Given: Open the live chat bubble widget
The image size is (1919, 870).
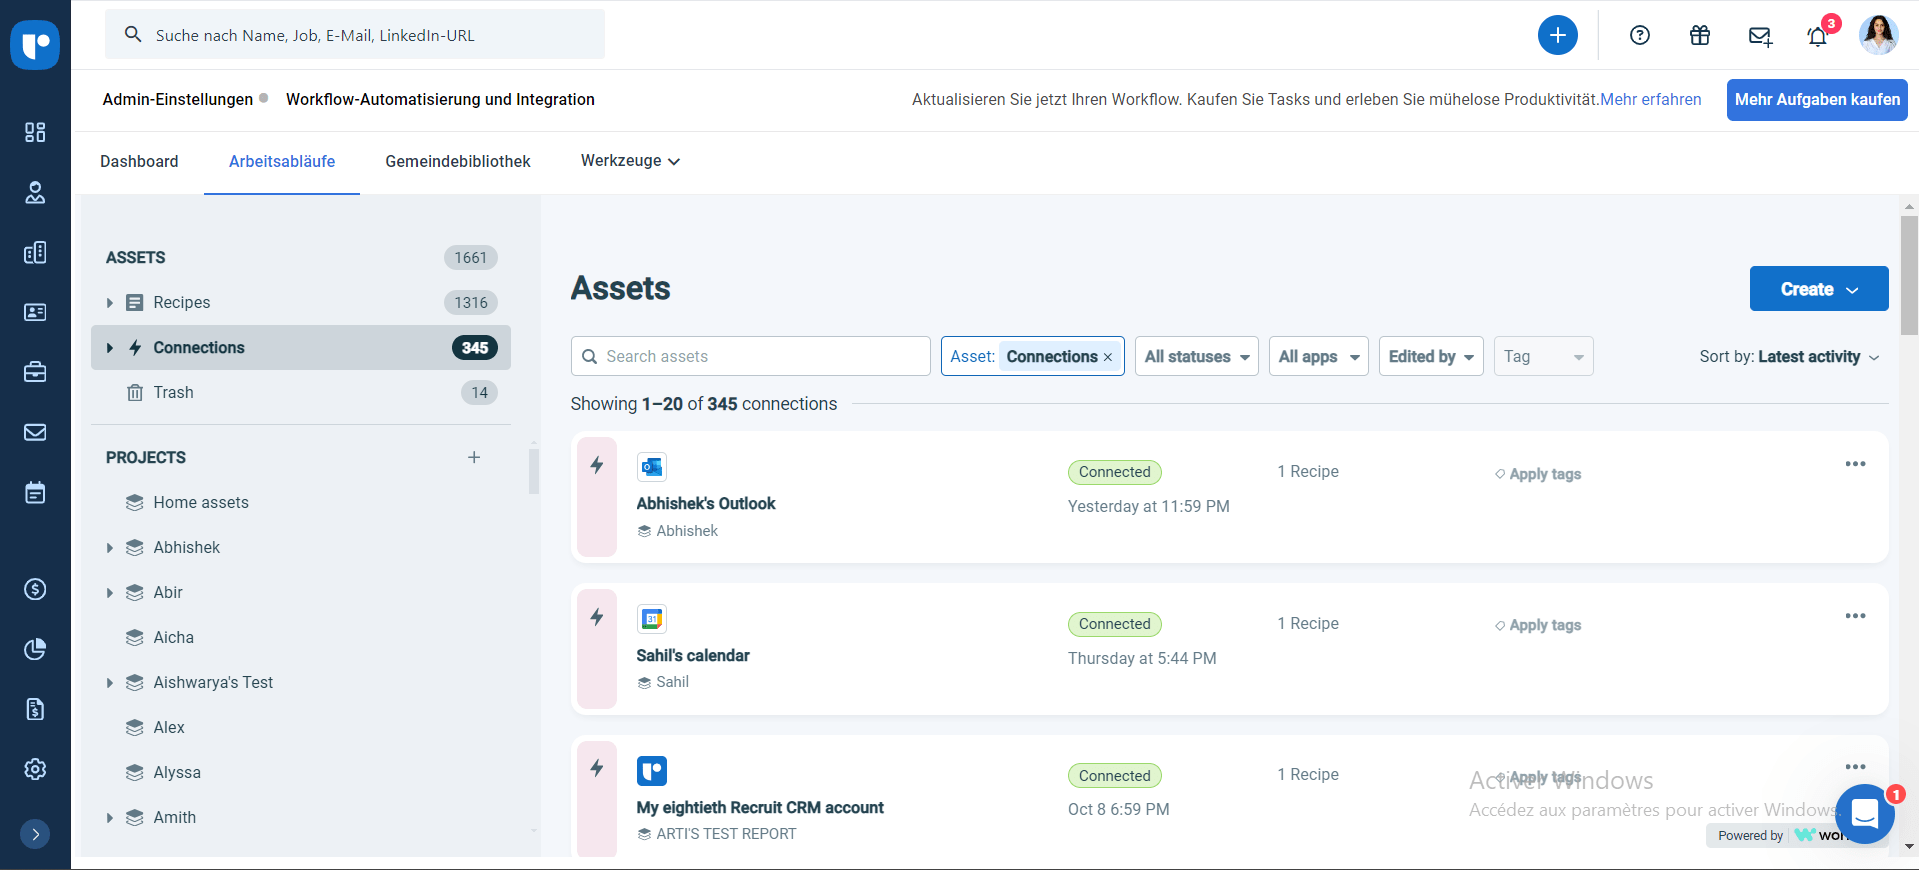Looking at the screenshot, I should (x=1865, y=813).
